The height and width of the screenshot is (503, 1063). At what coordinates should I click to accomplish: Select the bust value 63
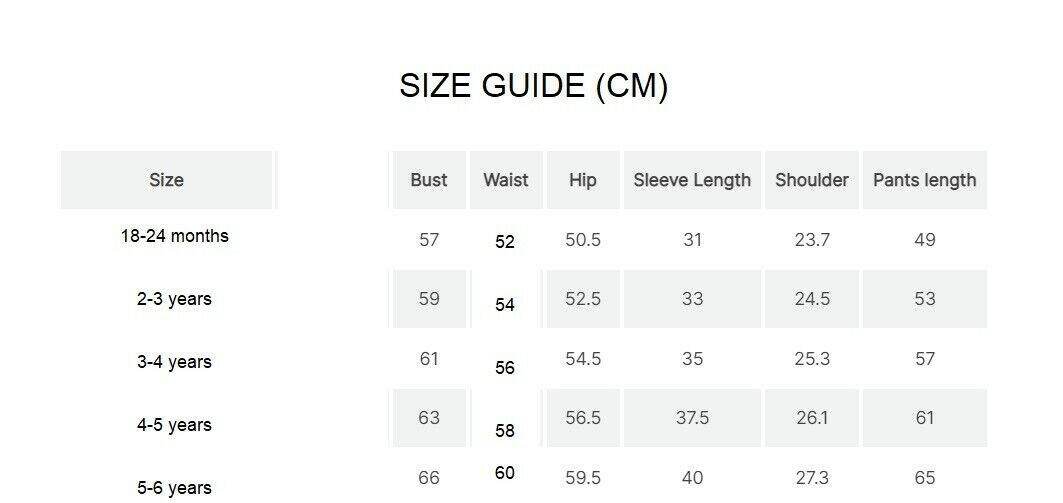429,418
